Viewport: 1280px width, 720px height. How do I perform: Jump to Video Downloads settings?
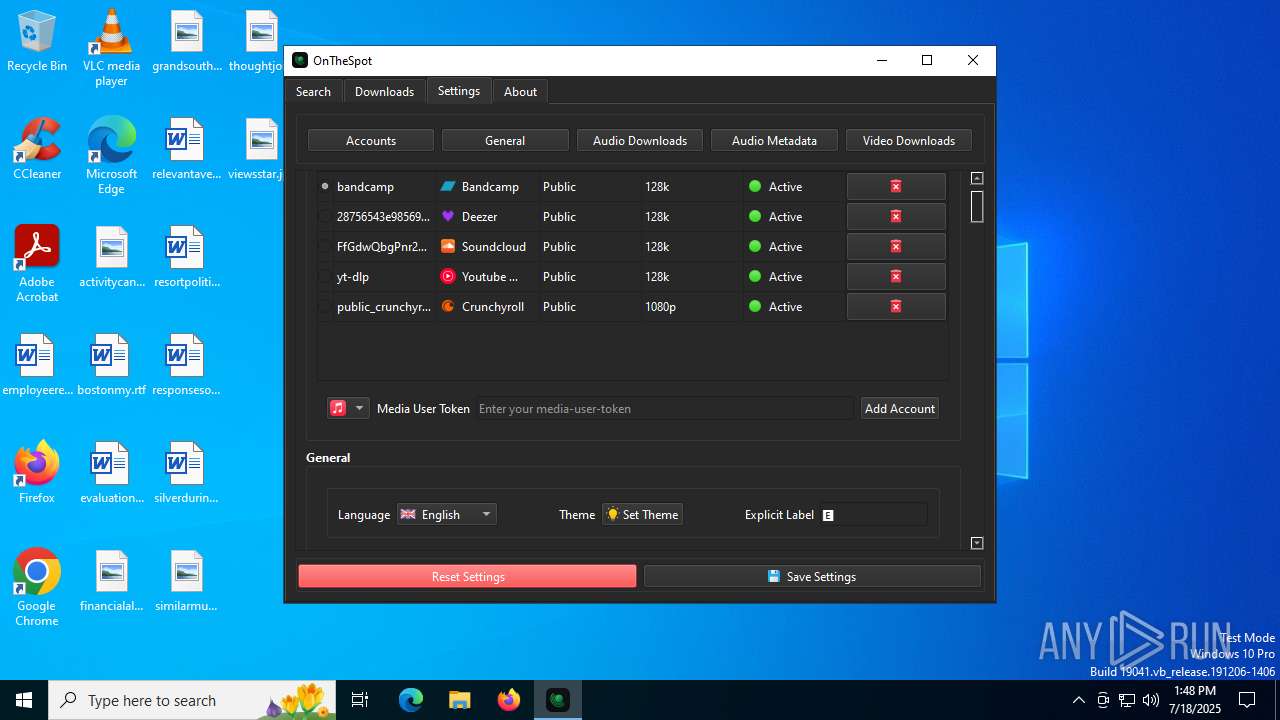click(x=909, y=140)
